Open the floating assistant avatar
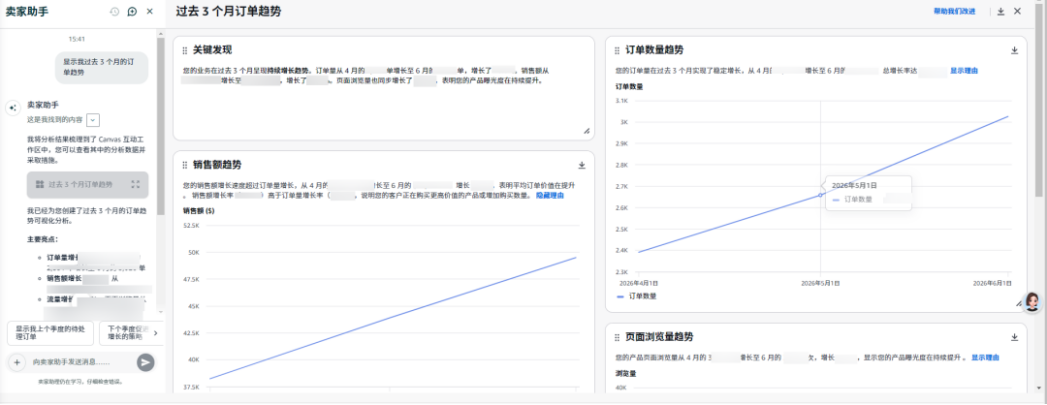Screen dimensions: 1047x405 click(1032, 302)
